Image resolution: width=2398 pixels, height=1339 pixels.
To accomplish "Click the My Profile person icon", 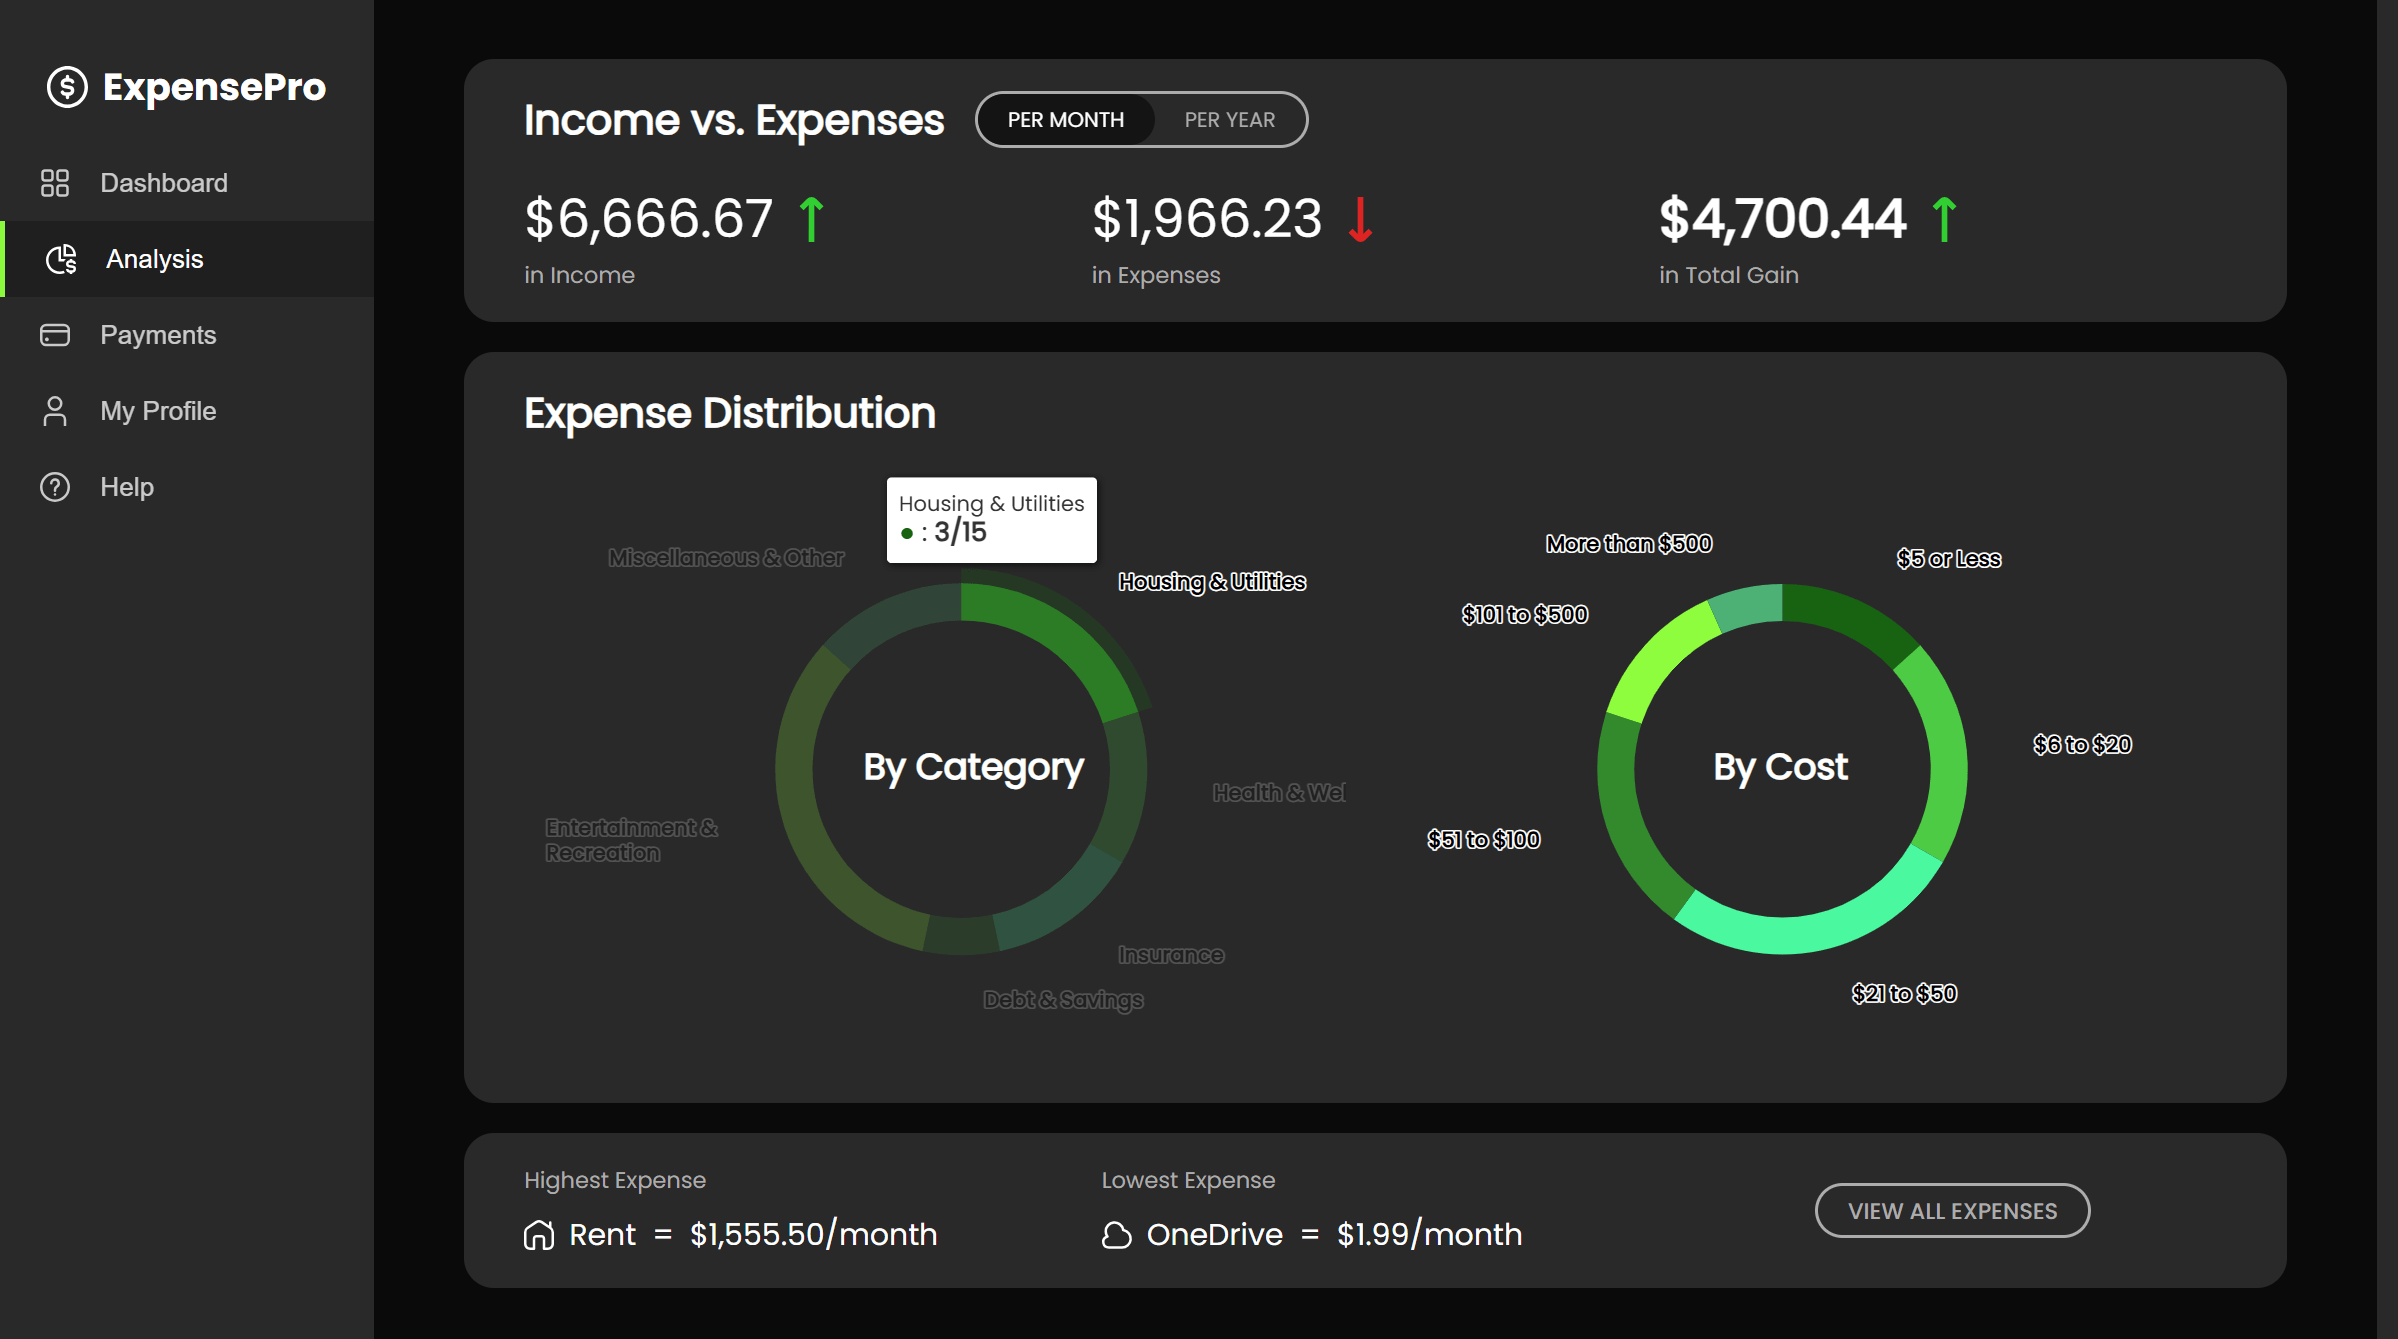I will coord(55,411).
